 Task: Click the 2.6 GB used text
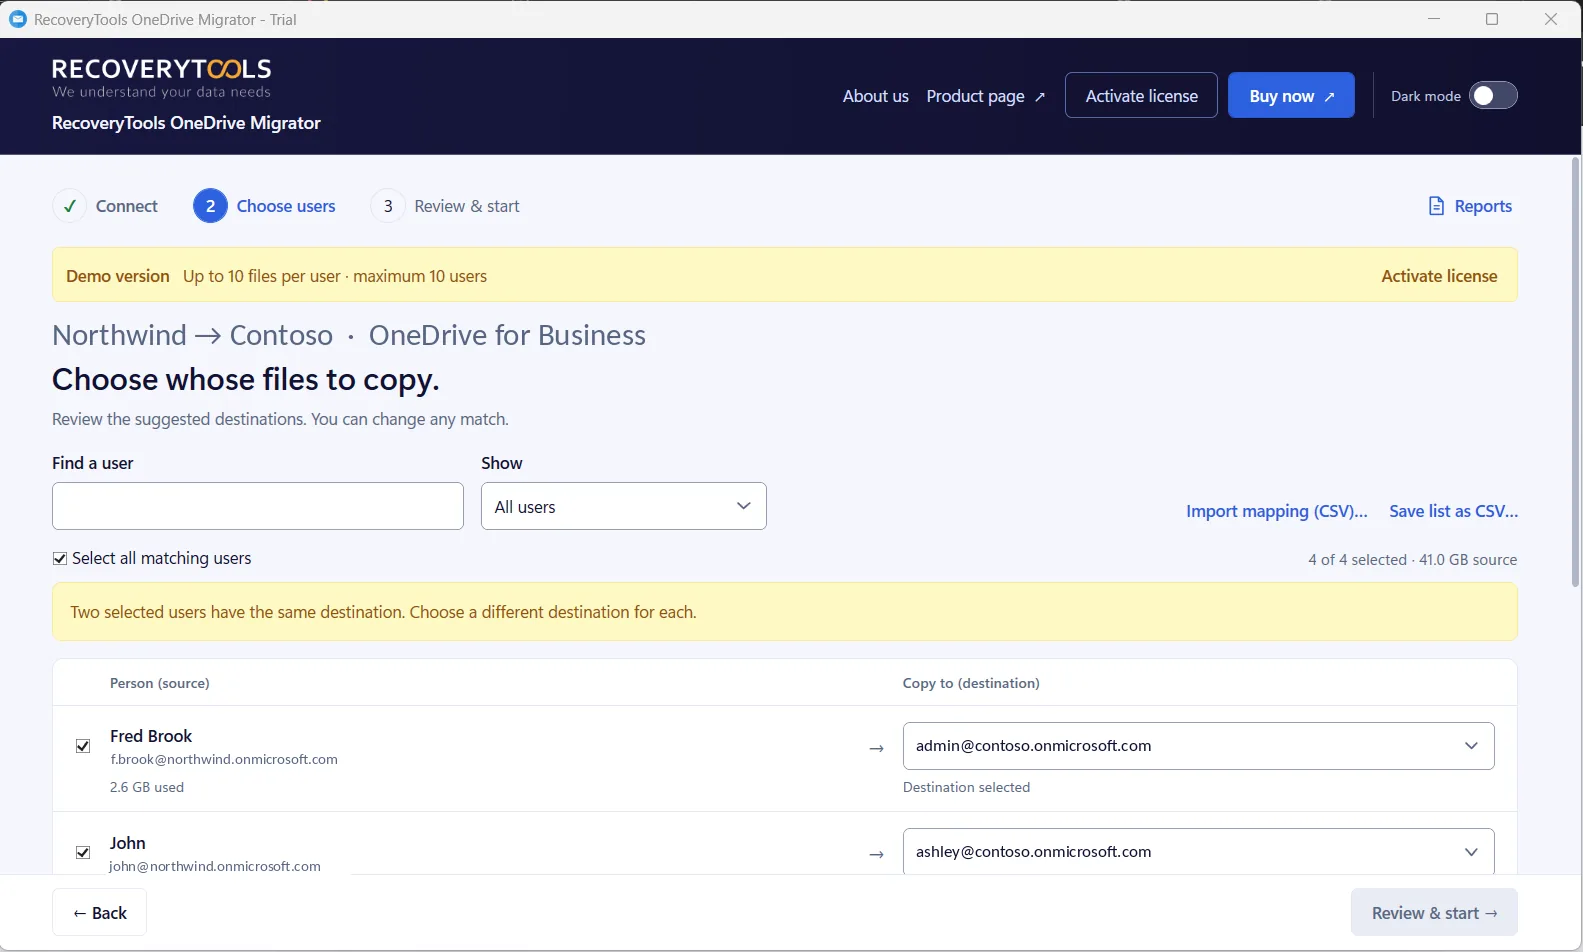[x=147, y=787]
